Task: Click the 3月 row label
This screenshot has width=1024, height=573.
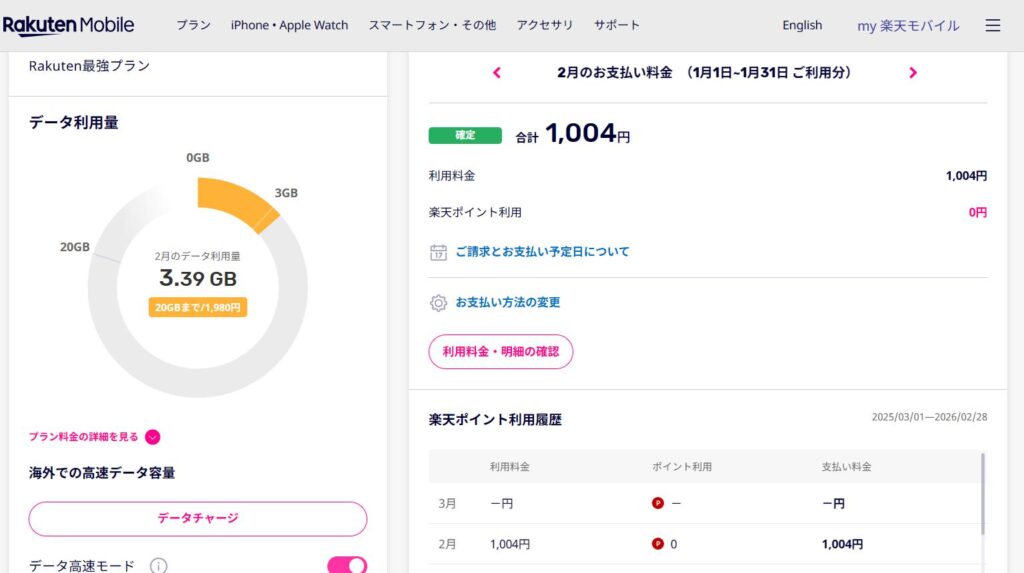Action: (447, 504)
